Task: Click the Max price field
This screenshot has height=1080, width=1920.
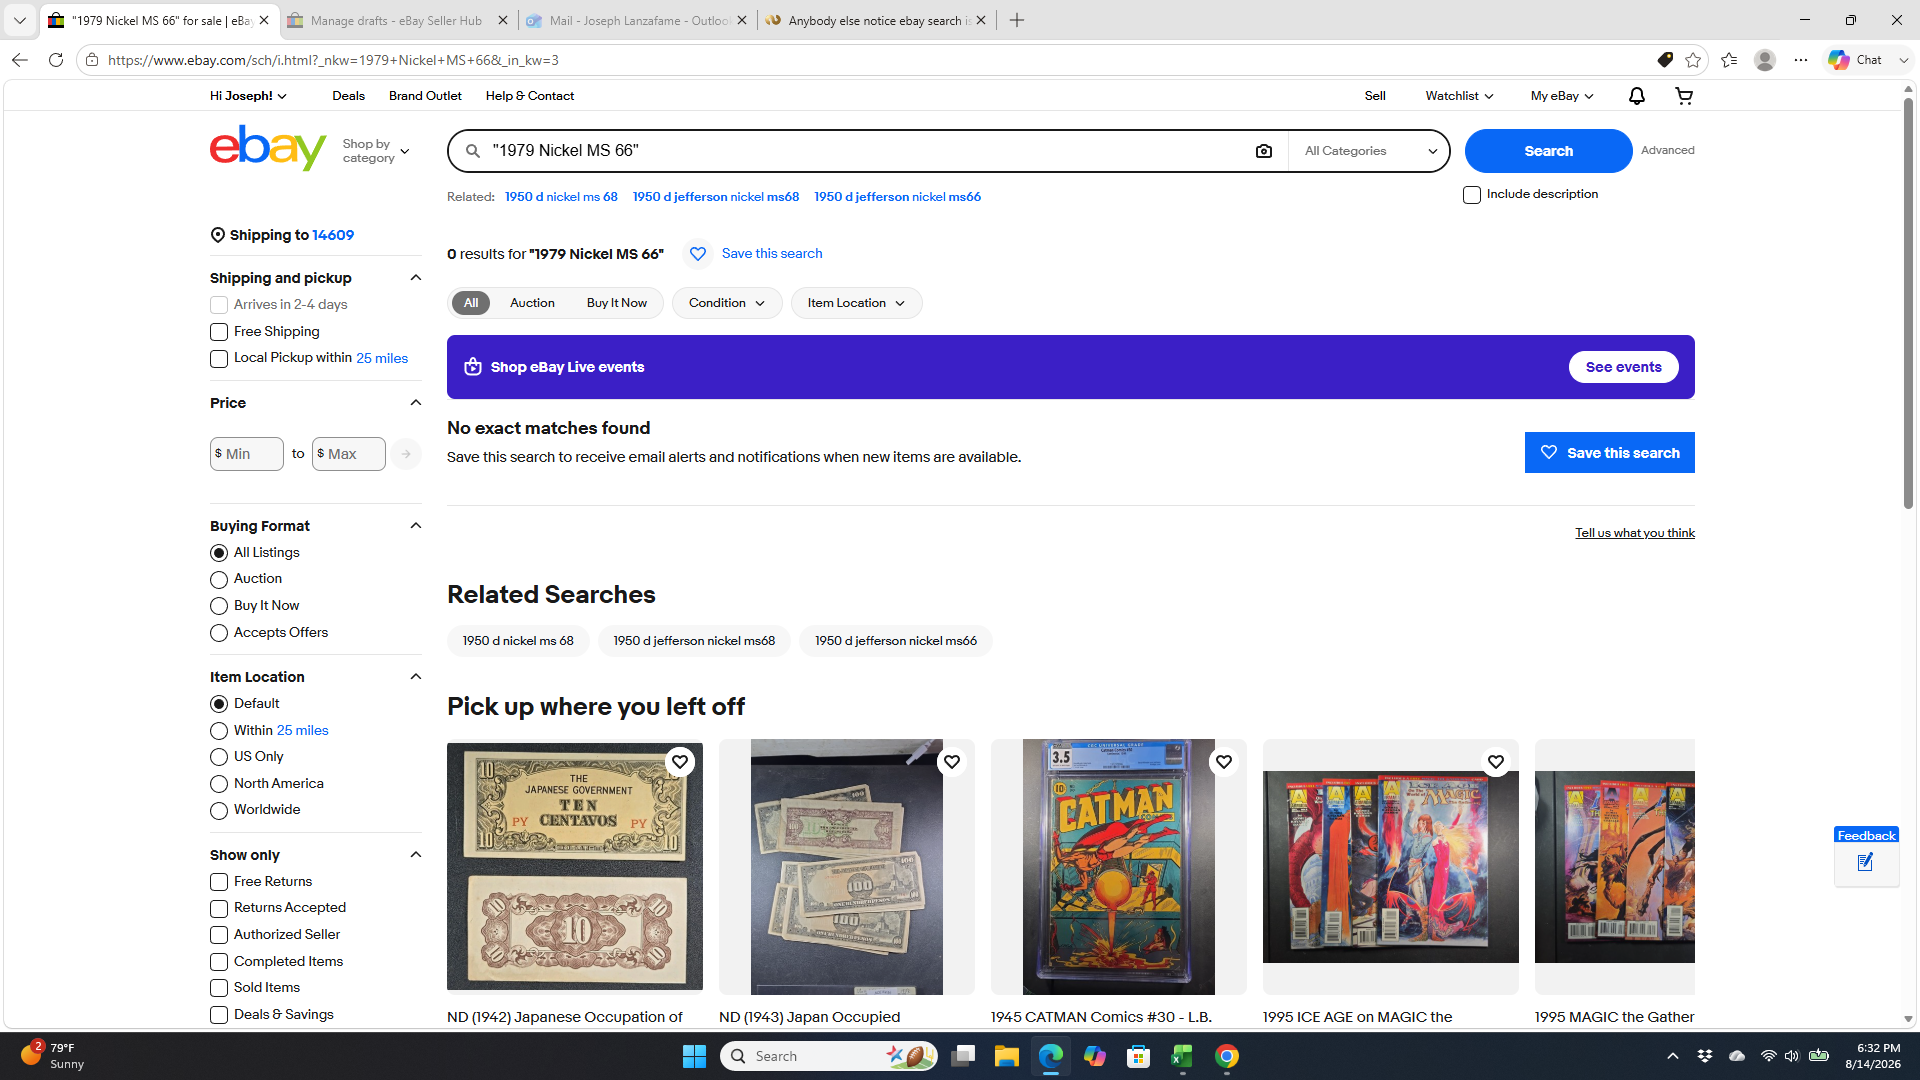Action: coord(349,454)
